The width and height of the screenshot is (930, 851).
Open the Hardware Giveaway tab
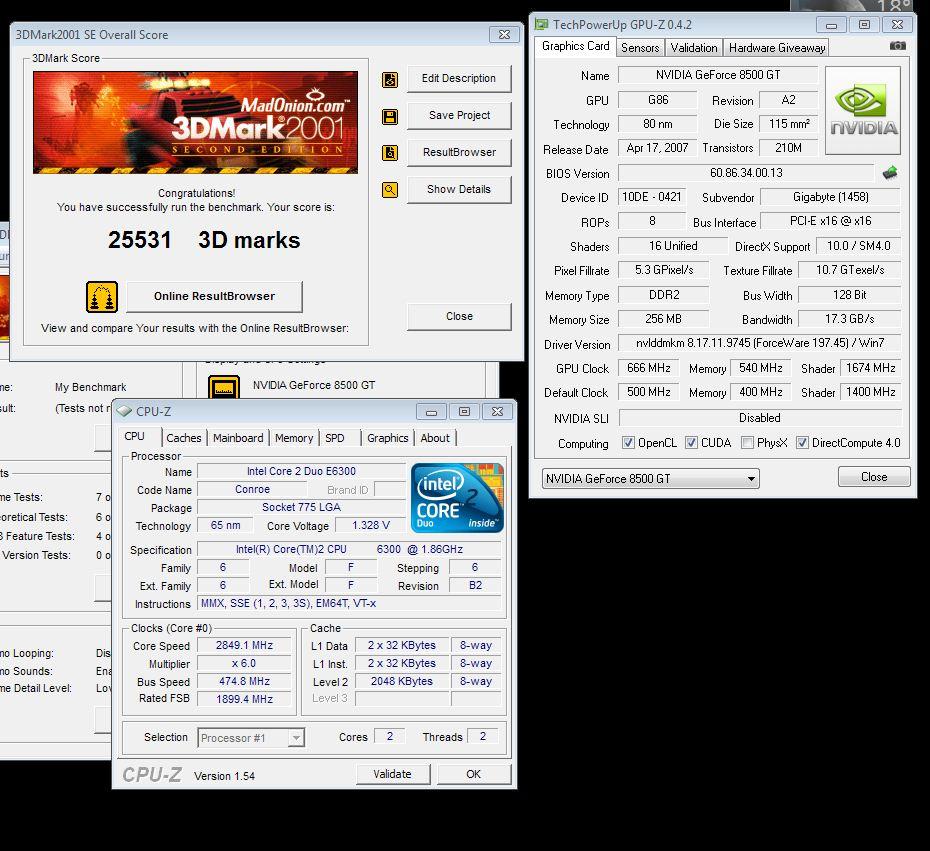[x=776, y=48]
